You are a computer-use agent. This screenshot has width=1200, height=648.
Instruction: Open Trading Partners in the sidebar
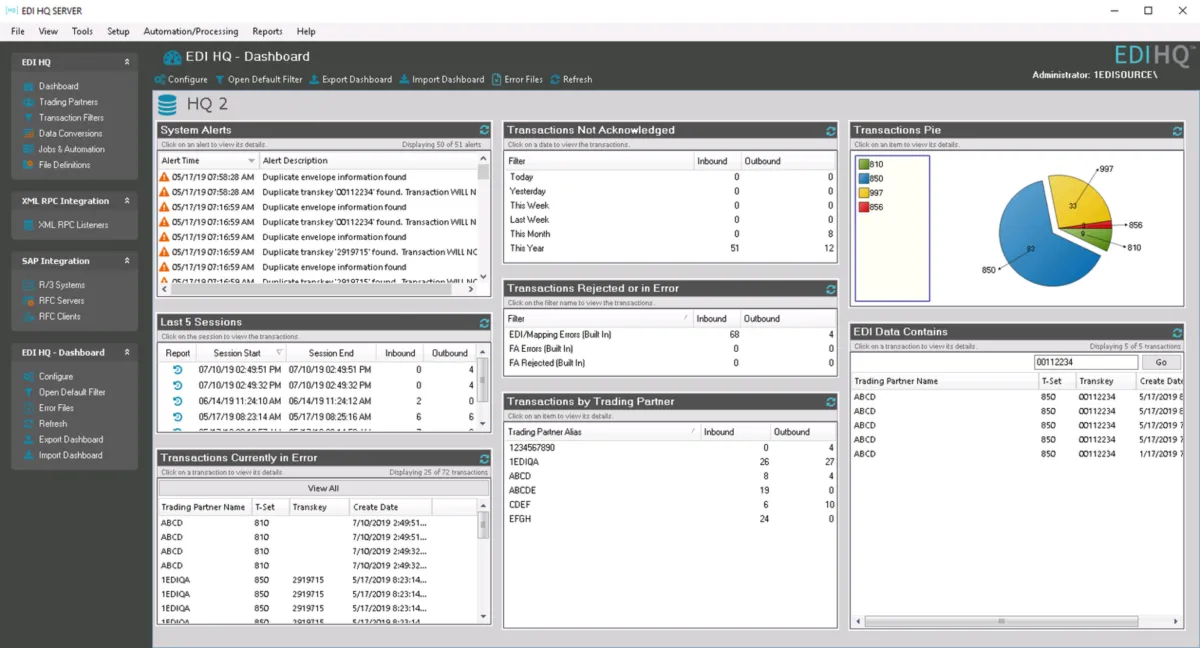(x=68, y=102)
